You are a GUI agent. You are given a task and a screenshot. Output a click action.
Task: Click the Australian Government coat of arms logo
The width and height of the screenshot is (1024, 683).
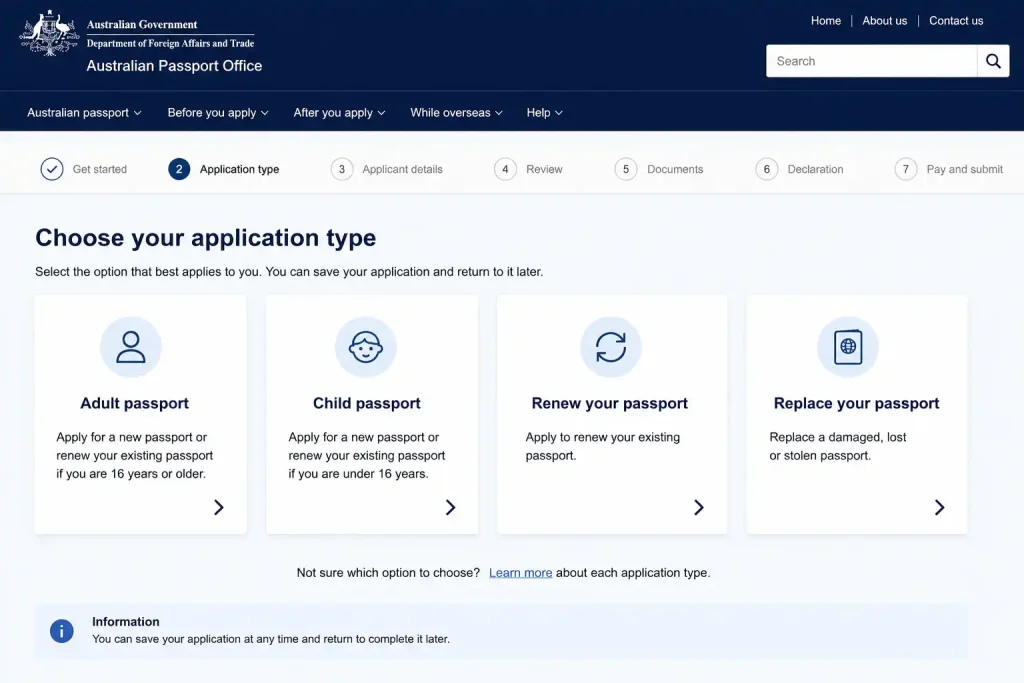pyautogui.click(x=49, y=33)
